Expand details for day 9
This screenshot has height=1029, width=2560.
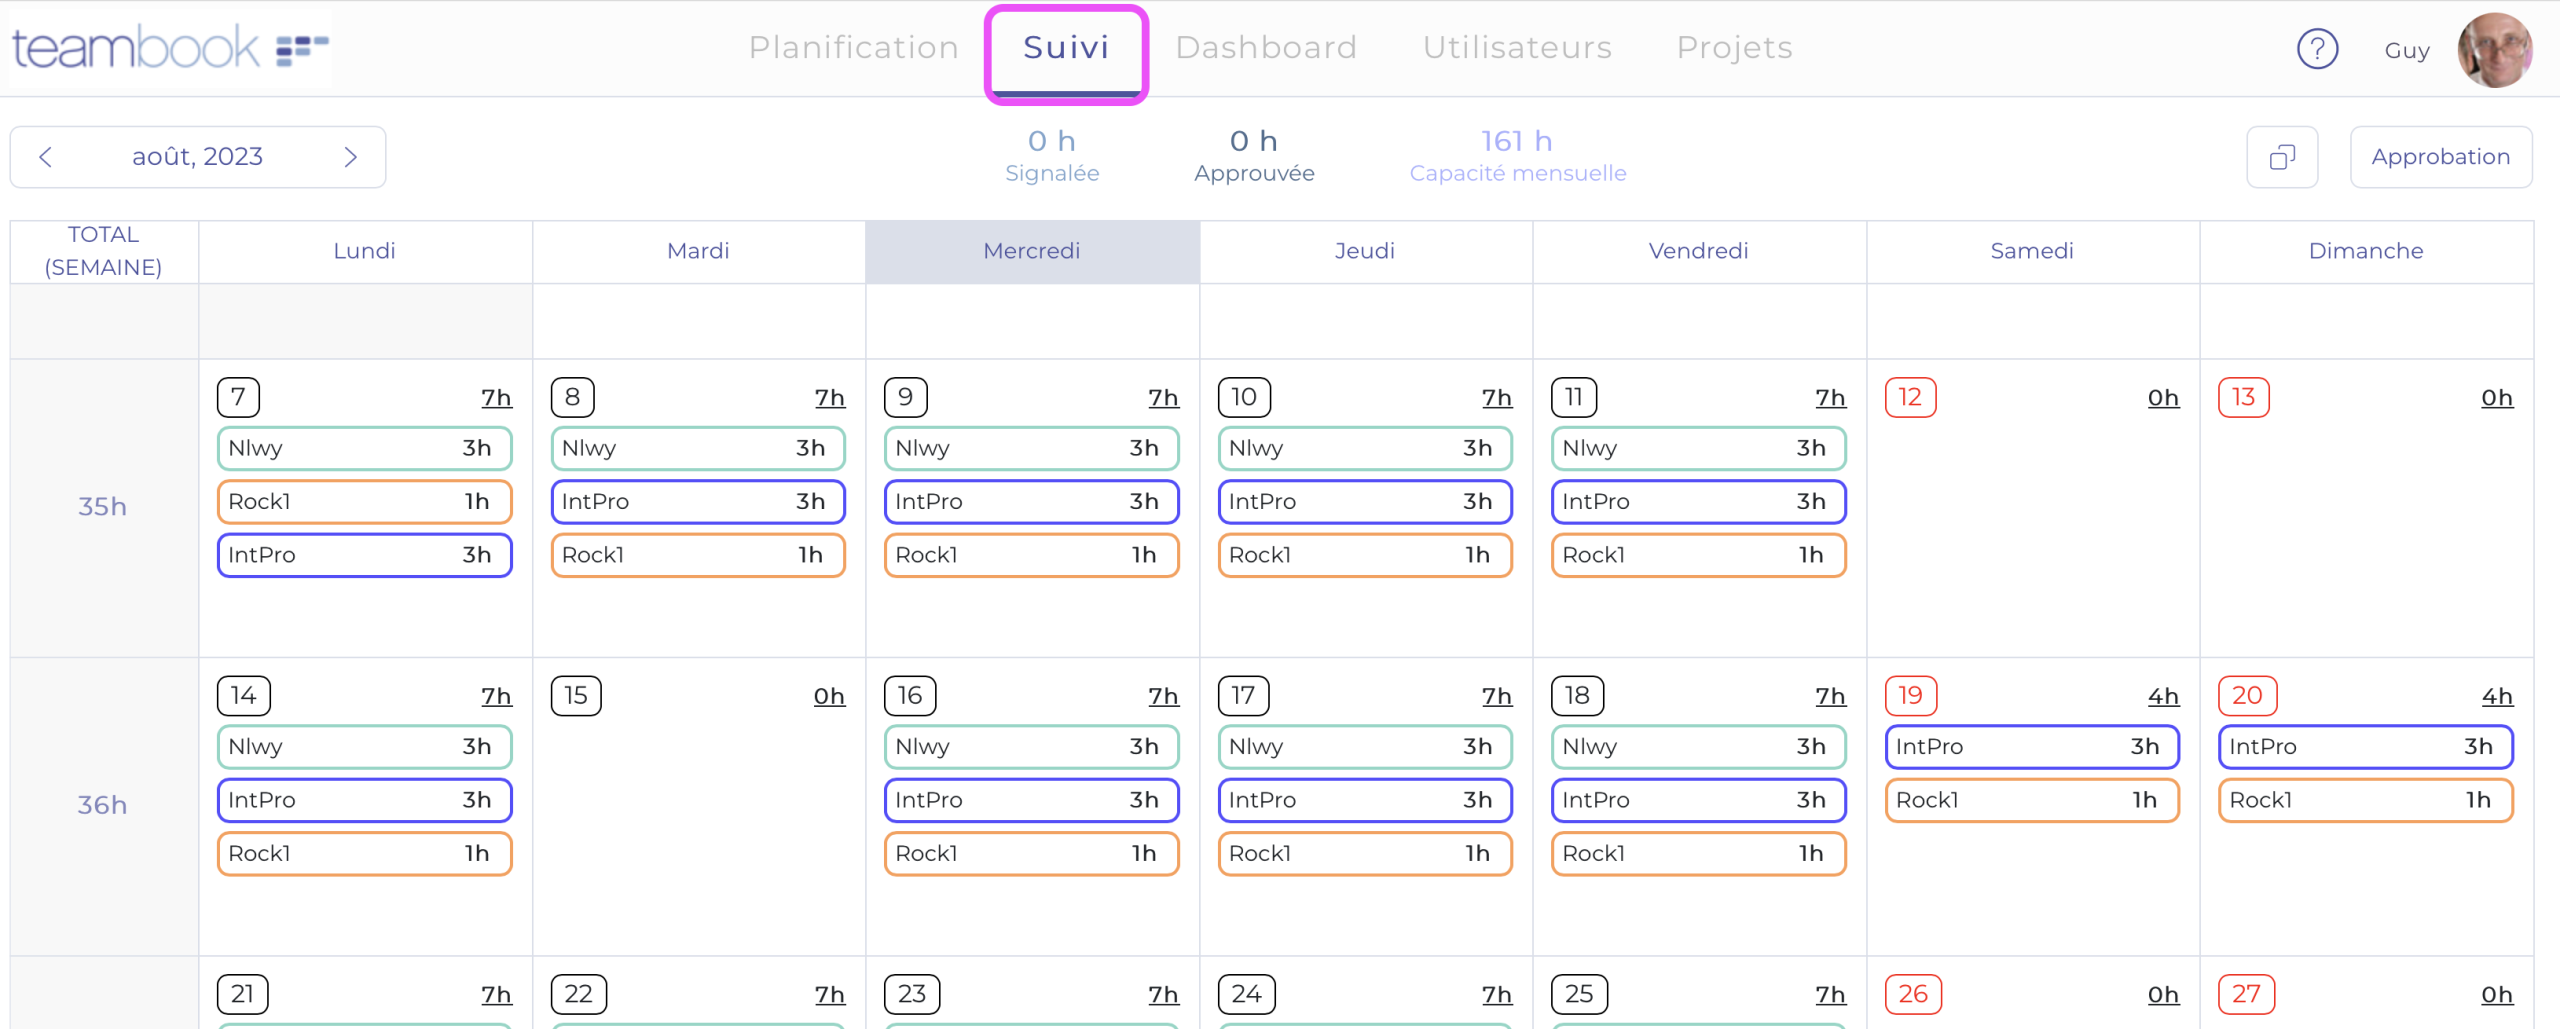(x=904, y=396)
